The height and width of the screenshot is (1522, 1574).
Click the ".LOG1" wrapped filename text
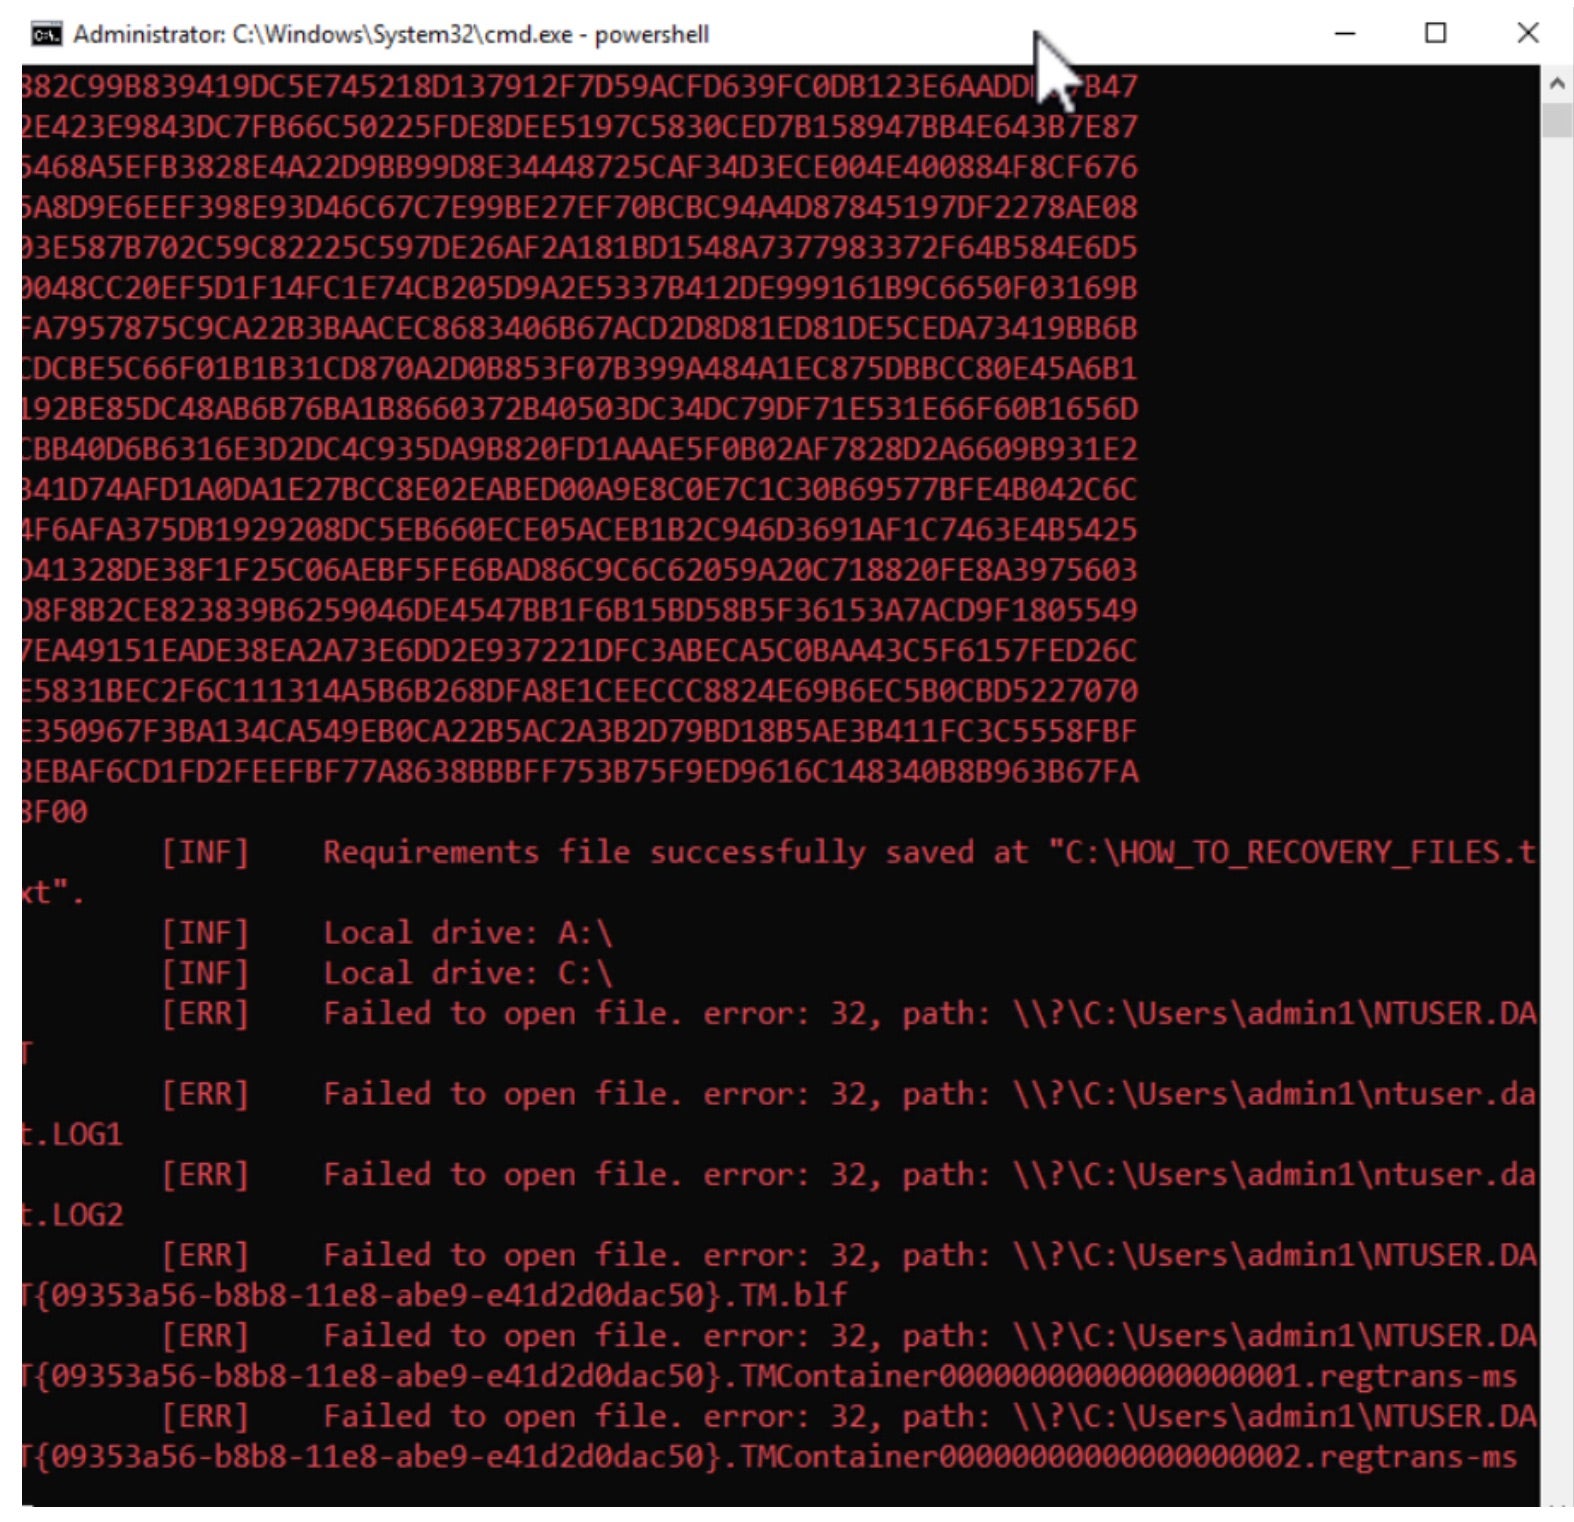[x=73, y=1134]
